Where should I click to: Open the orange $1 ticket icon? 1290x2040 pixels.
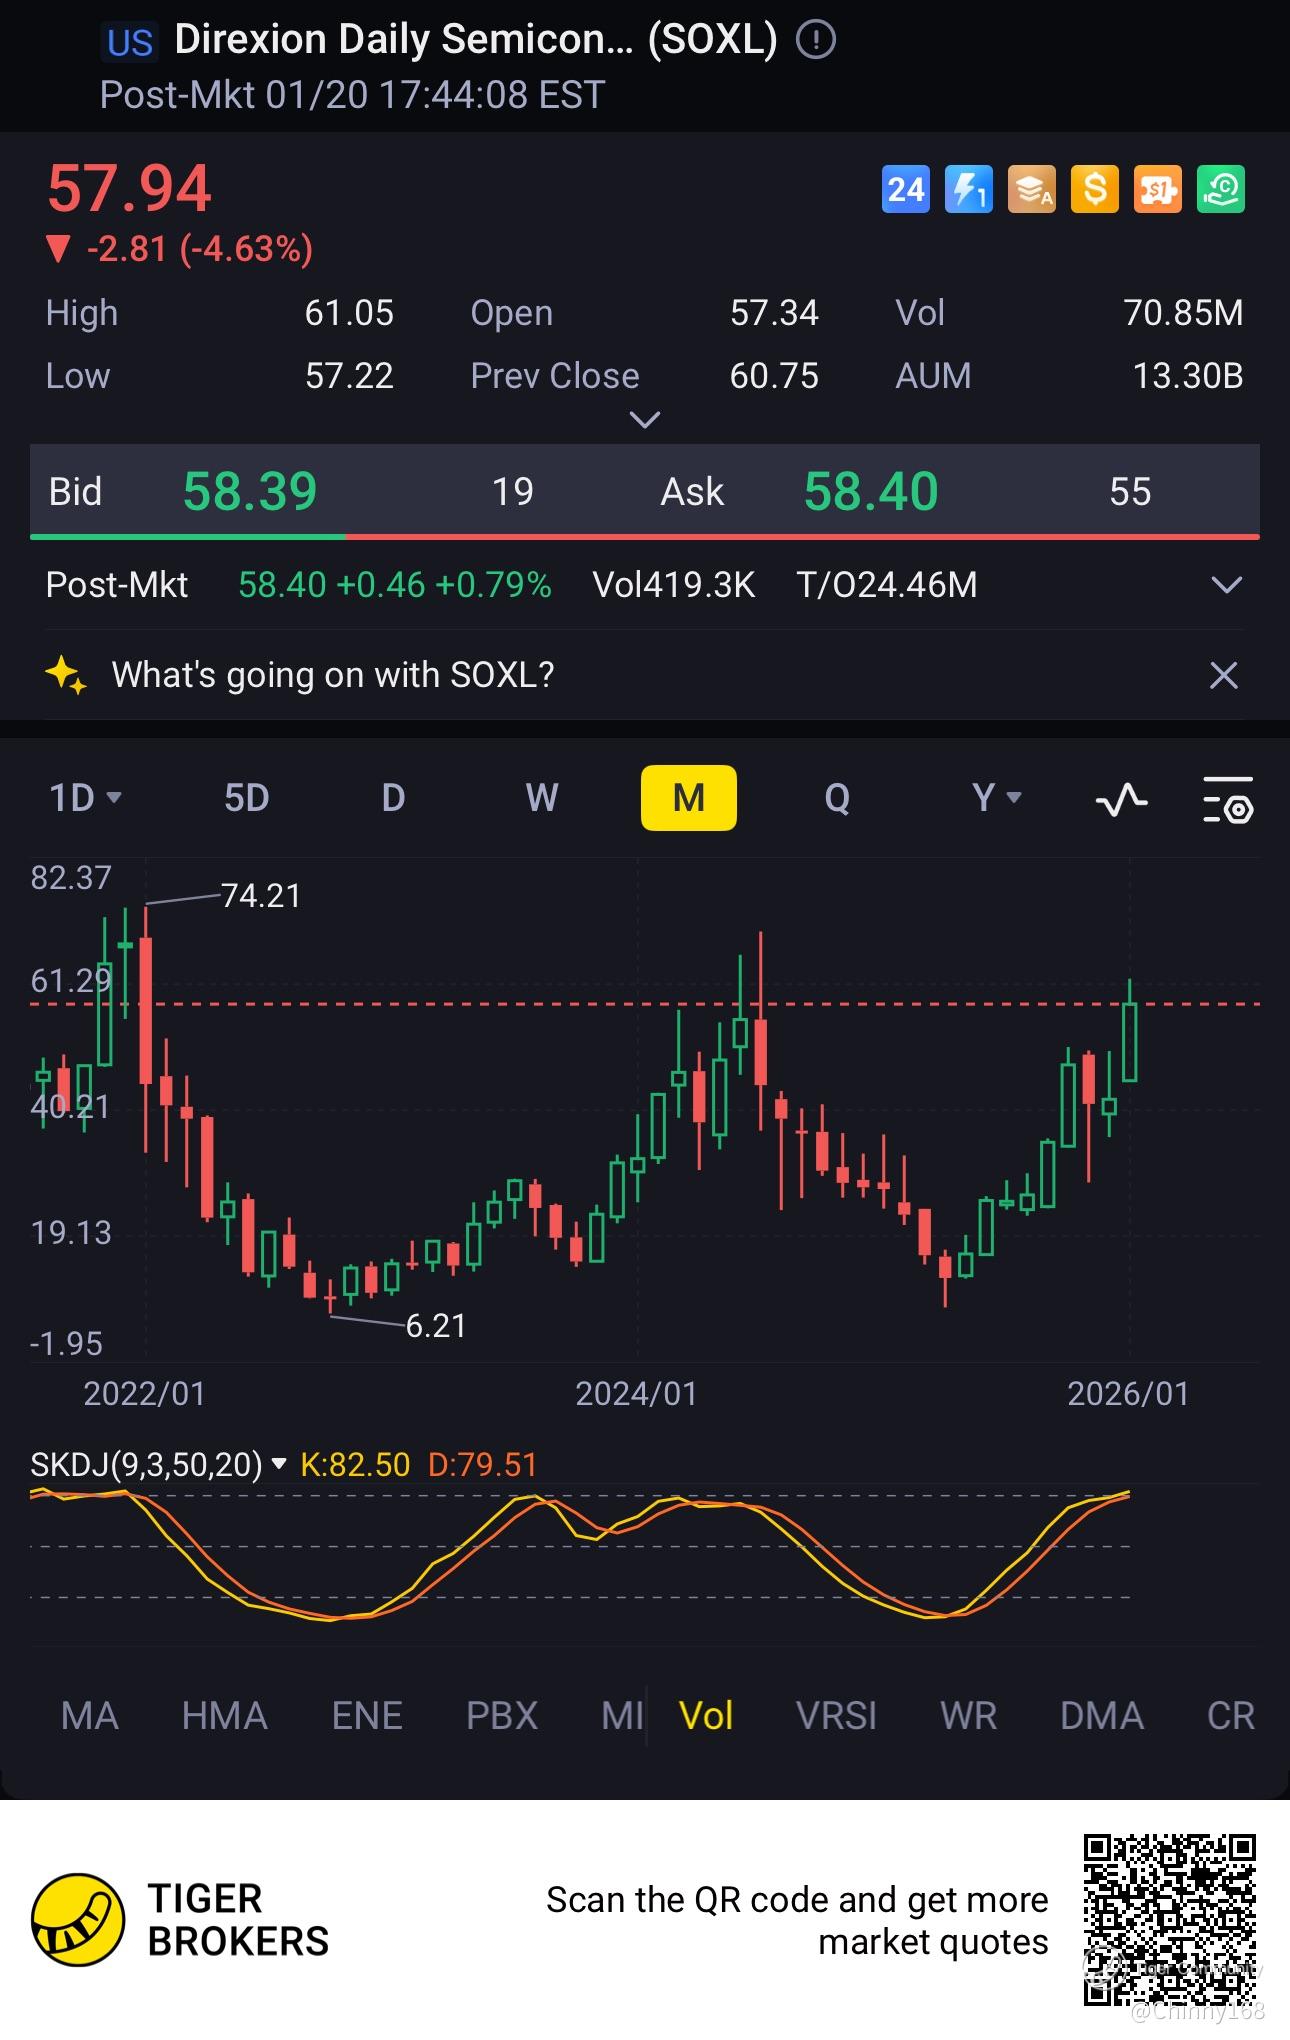tap(1158, 189)
